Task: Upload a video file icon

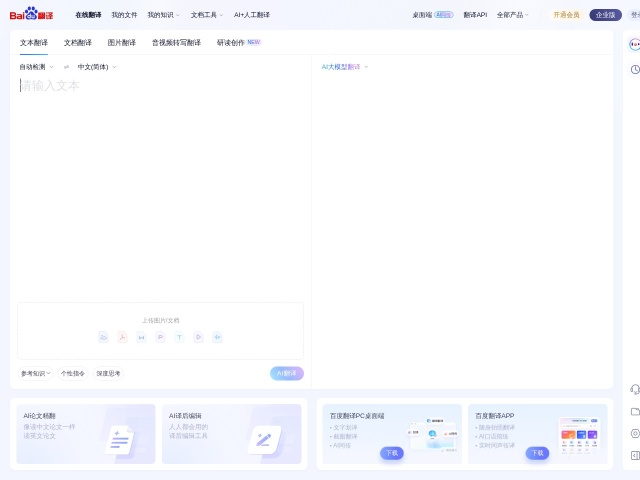Action: [198, 337]
